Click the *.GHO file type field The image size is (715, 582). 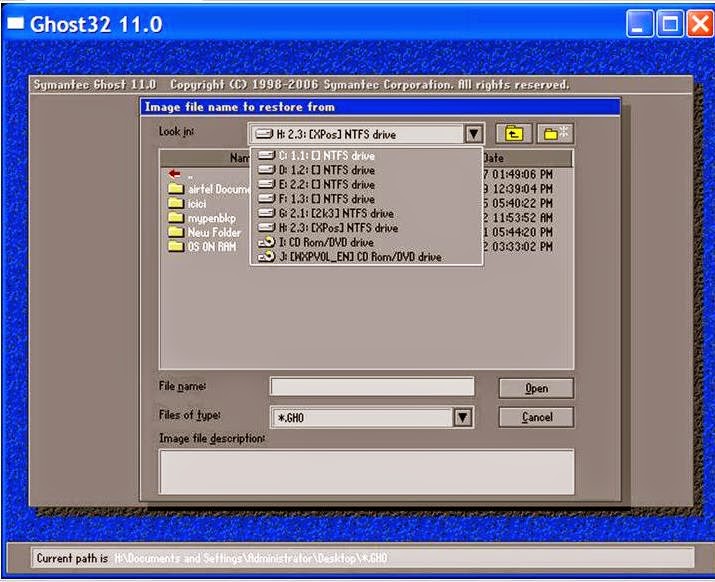pyautogui.click(x=363, y=417)
